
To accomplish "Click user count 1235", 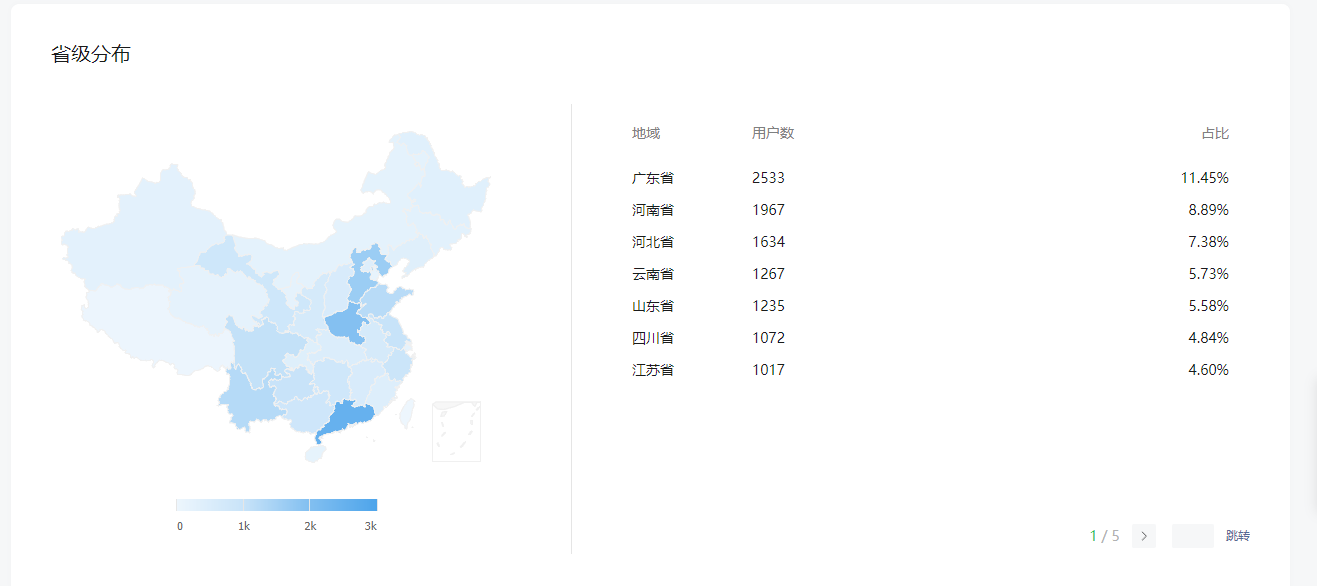I will (769, 306).
